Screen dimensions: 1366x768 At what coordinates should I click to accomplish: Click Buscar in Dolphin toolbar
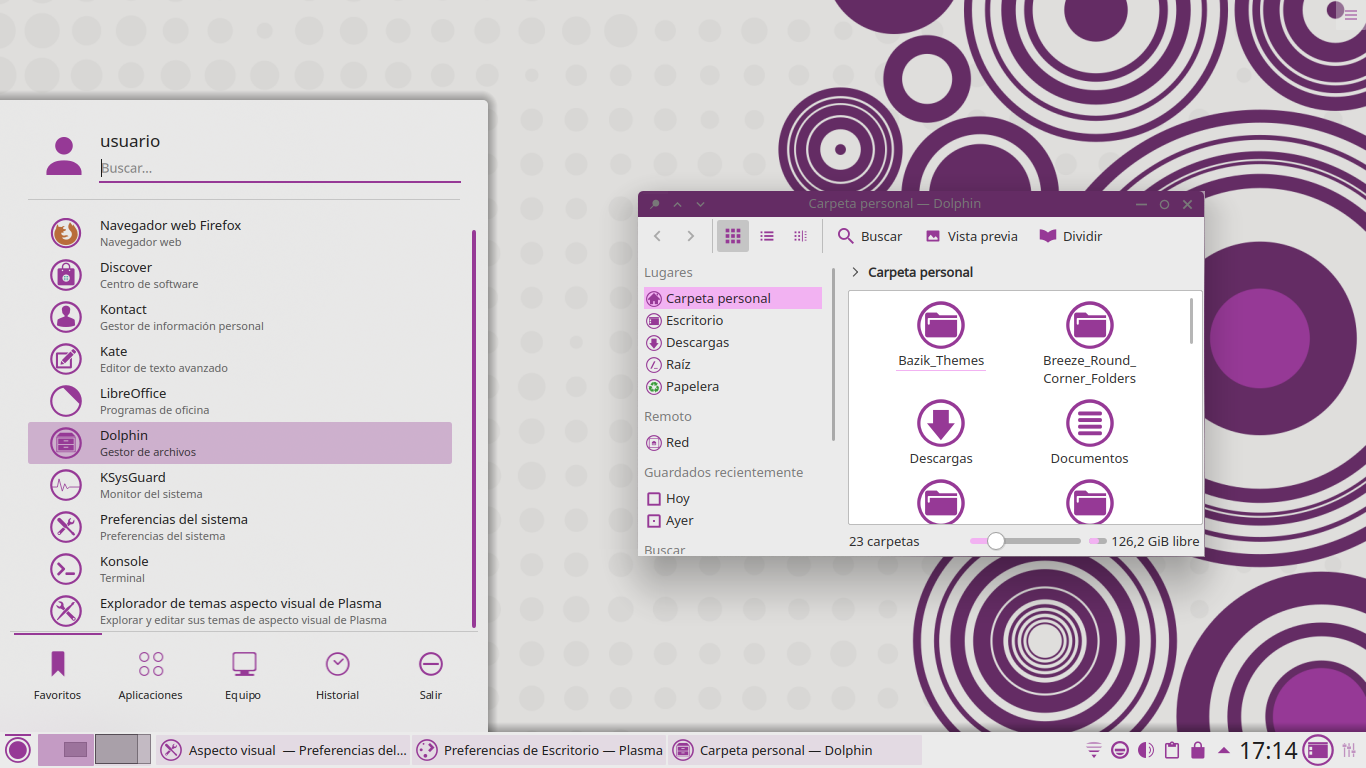pos(870,236)
